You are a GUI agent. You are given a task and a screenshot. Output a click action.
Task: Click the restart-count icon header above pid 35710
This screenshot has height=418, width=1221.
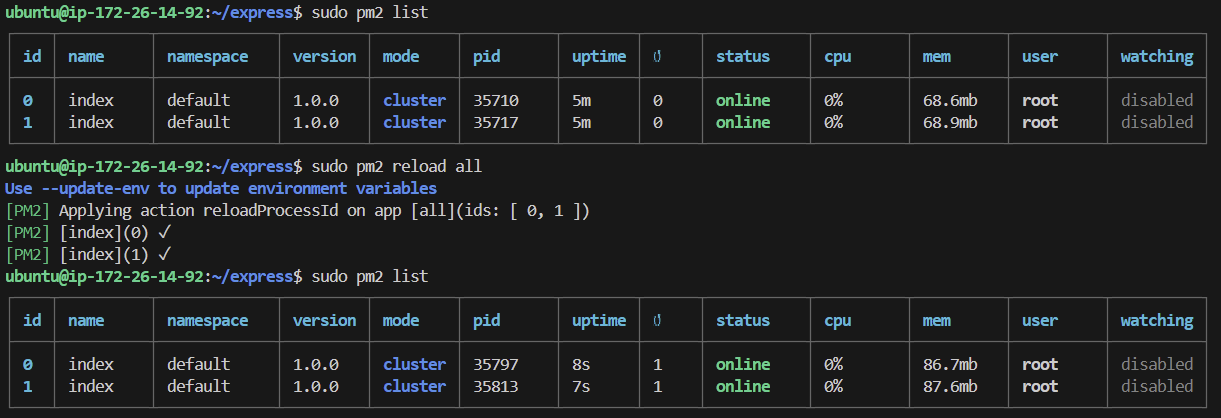(x=657, y=56)
